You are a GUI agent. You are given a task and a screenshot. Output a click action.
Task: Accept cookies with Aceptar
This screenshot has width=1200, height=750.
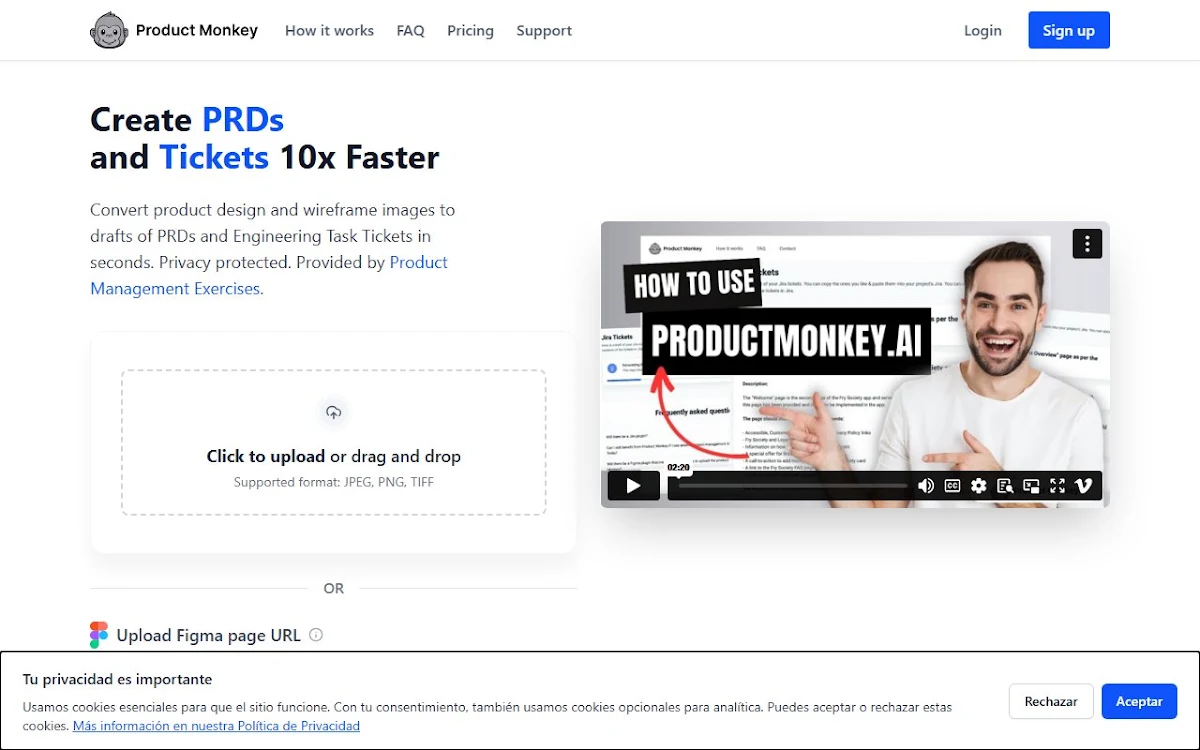pos(1139,701)
